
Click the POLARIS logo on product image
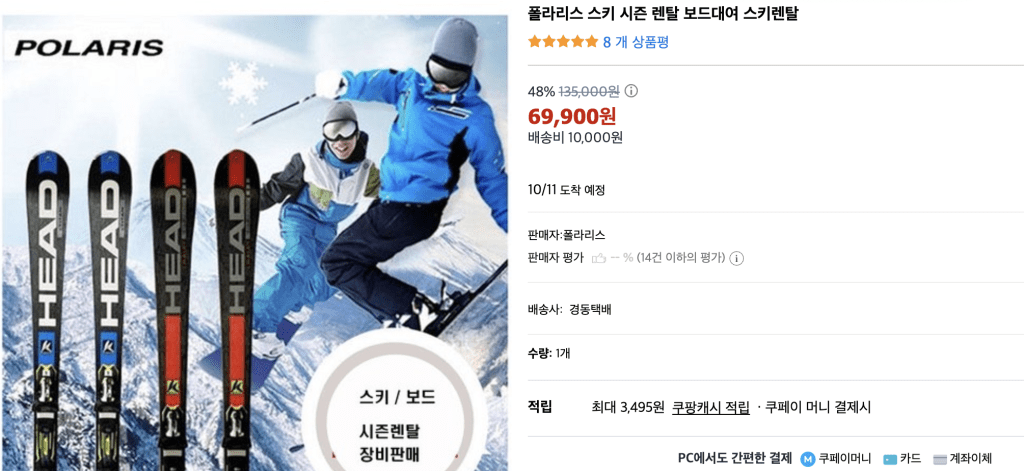[89, 48]
